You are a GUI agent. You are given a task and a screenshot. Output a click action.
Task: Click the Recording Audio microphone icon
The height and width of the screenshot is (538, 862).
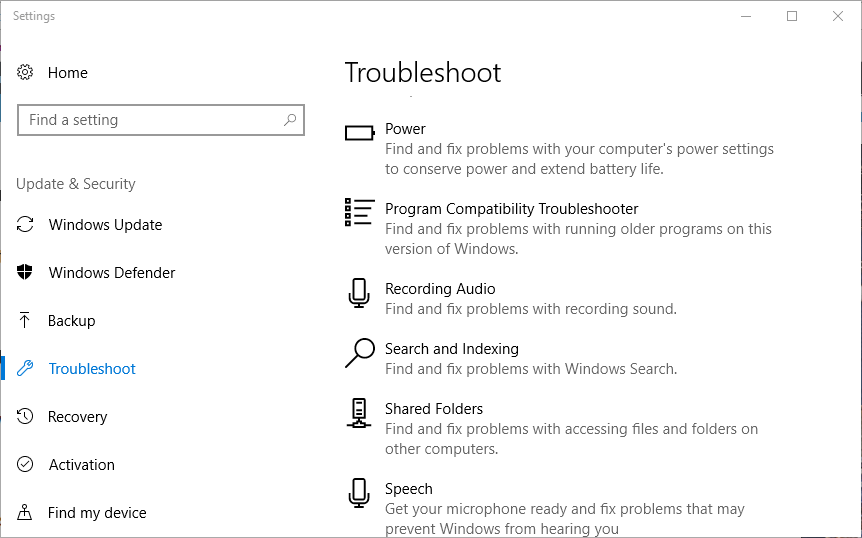click(359, 293)
